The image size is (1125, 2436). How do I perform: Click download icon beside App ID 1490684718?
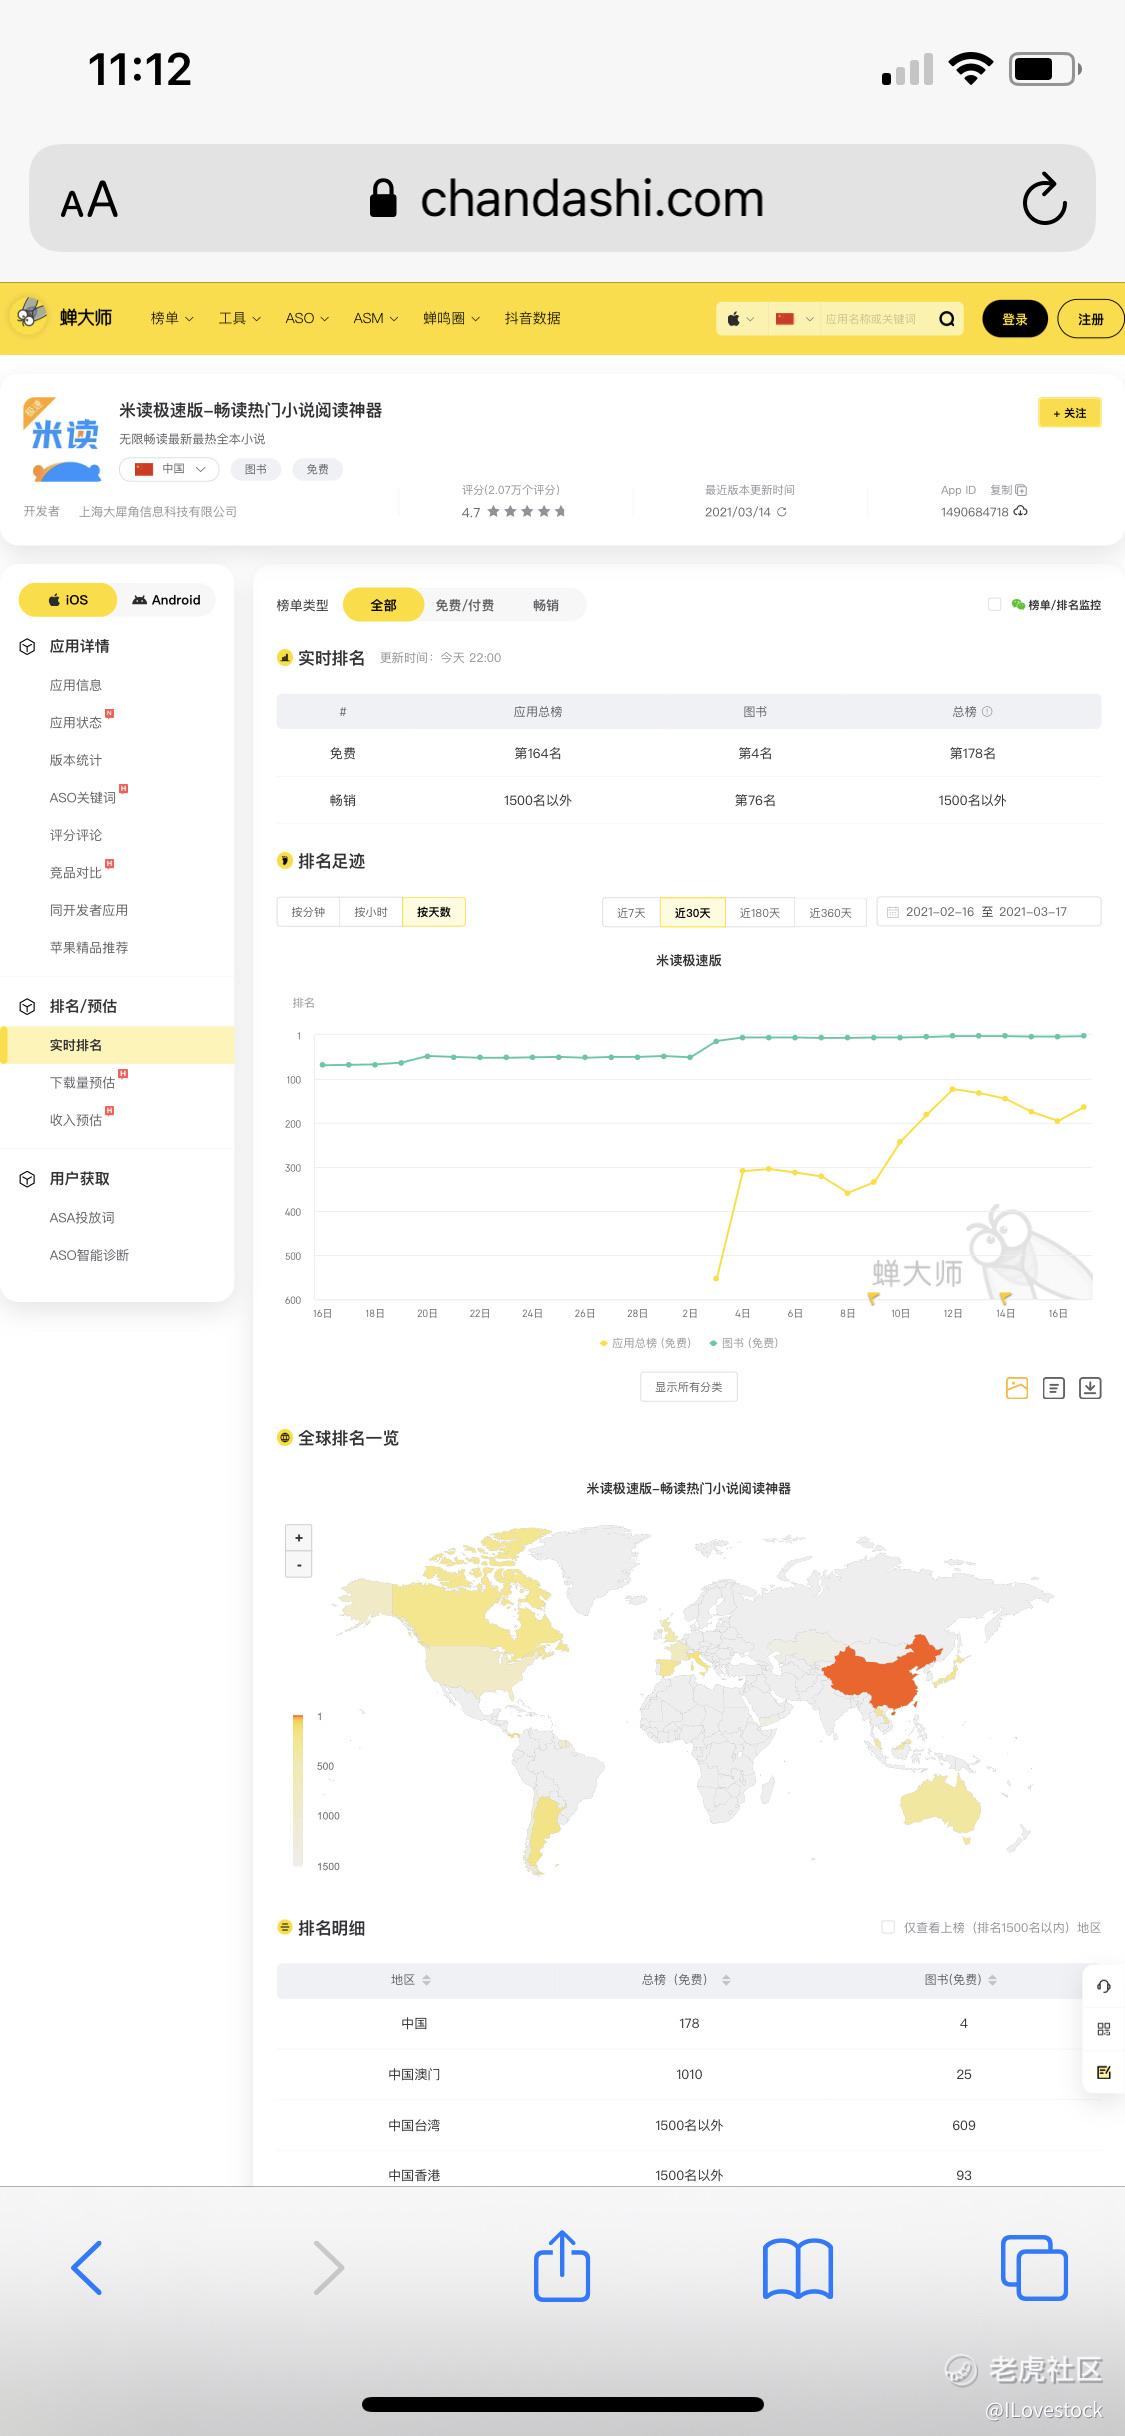pyautogui.click(x=1021, y=512)
